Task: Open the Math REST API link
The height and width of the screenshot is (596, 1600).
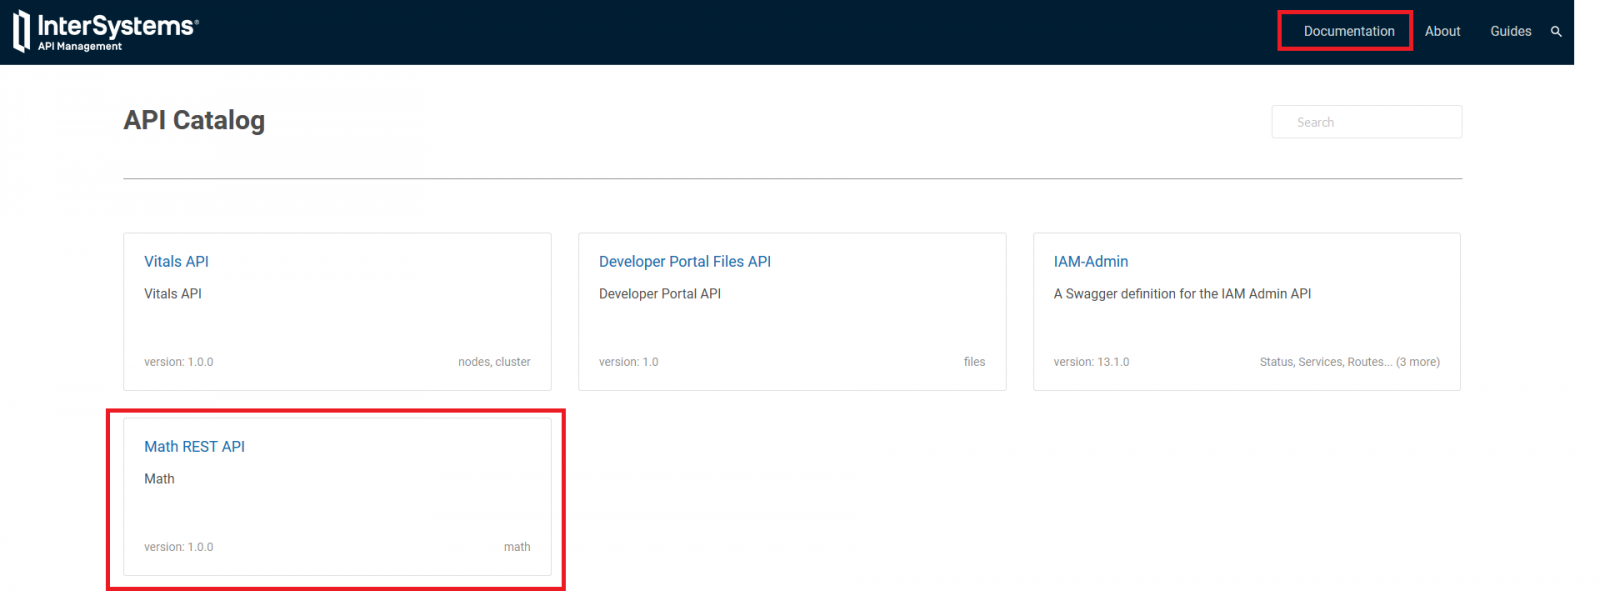Action: (194, 446)
